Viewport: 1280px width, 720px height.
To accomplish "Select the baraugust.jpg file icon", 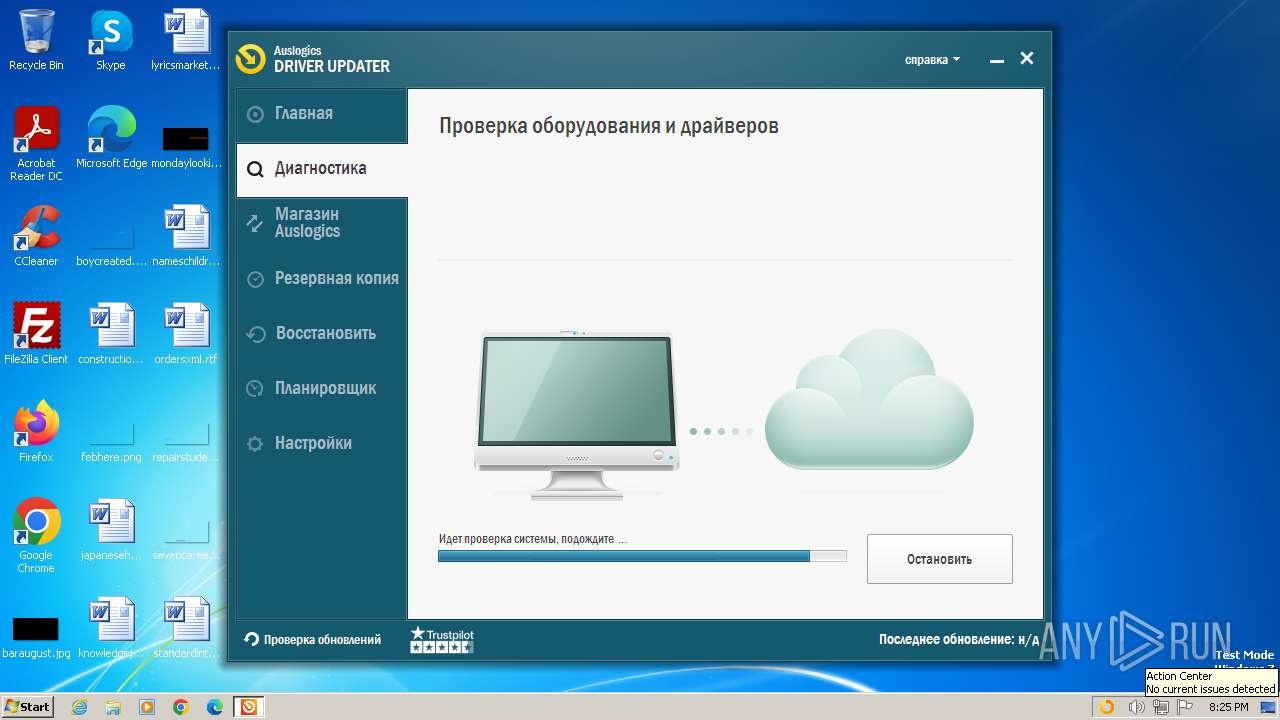I will pyautogui.click(x=36, y=636).
